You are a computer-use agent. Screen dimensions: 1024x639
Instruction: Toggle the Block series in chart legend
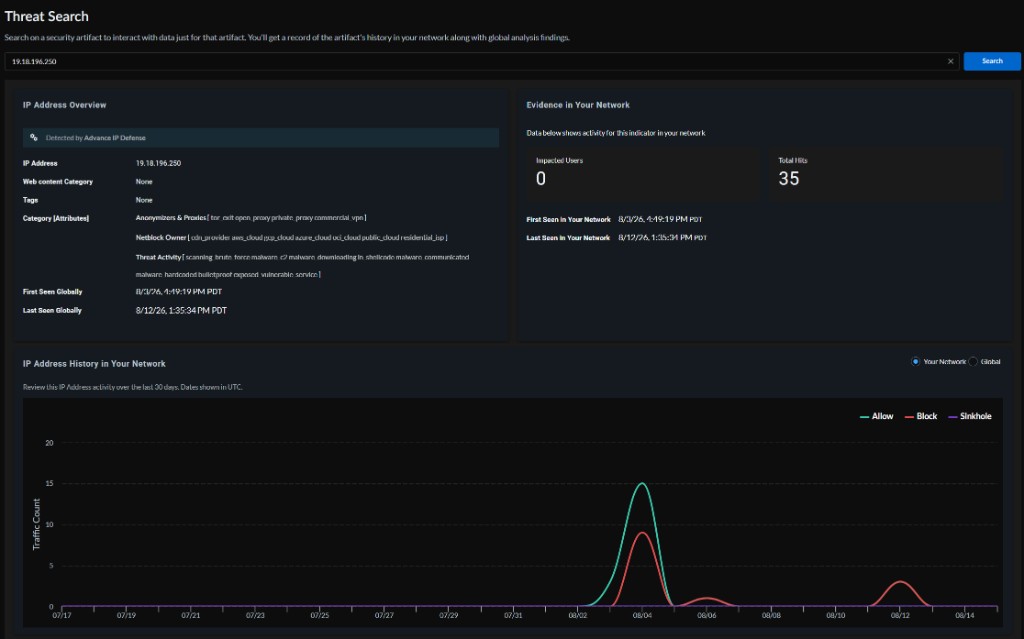(920, 416)
